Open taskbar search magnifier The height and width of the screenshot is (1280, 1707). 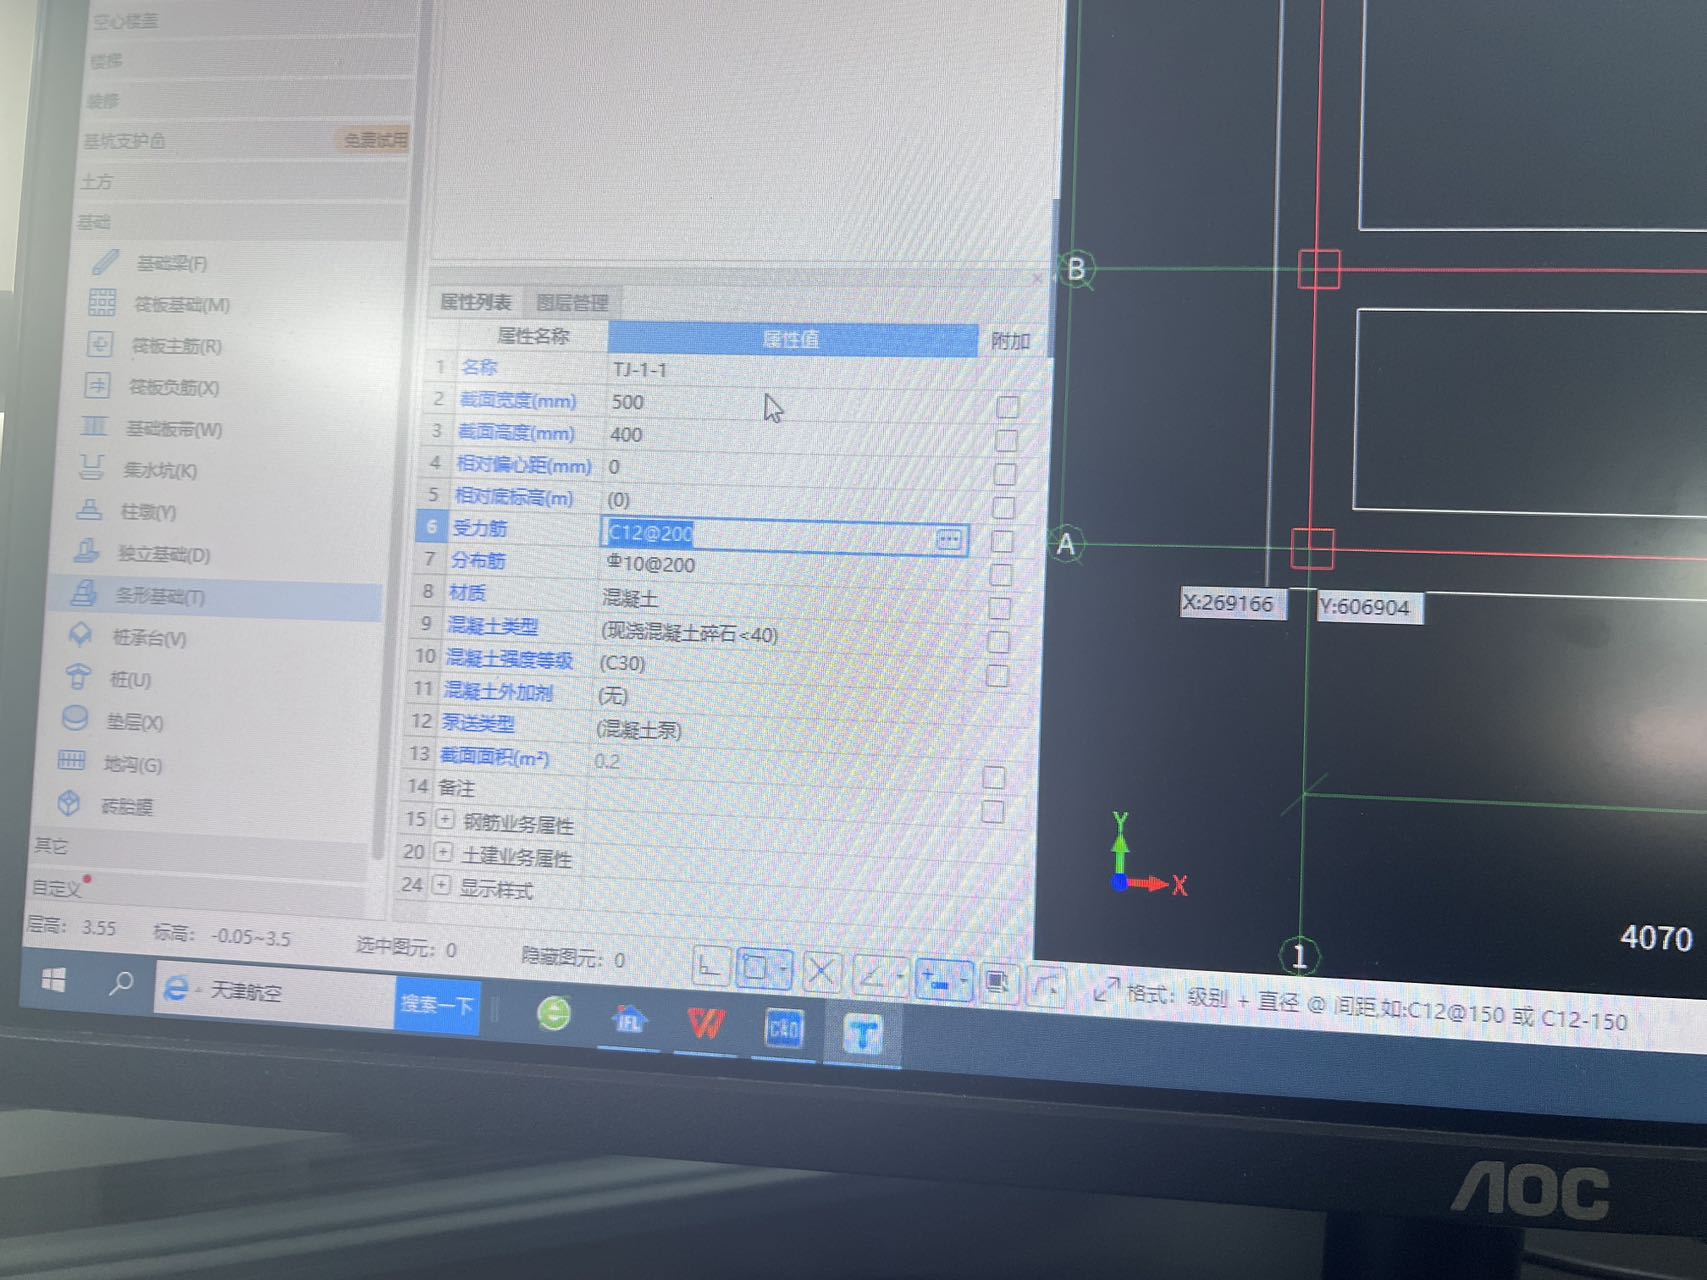(x=121, y=984)
